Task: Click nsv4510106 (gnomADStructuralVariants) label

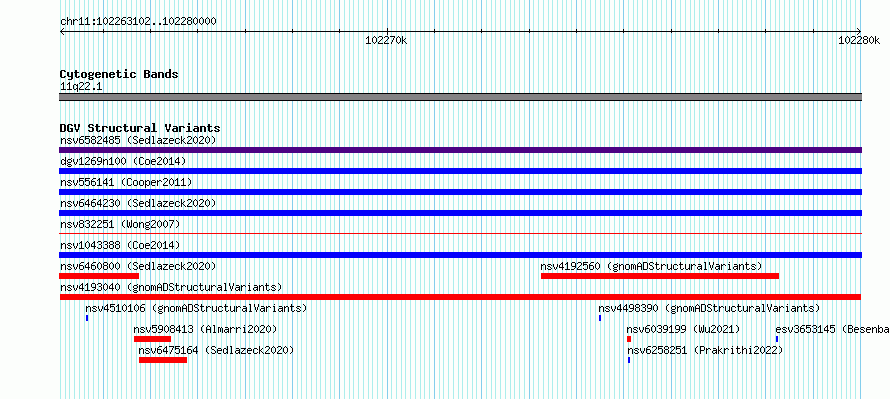Action: pos(196,308)
